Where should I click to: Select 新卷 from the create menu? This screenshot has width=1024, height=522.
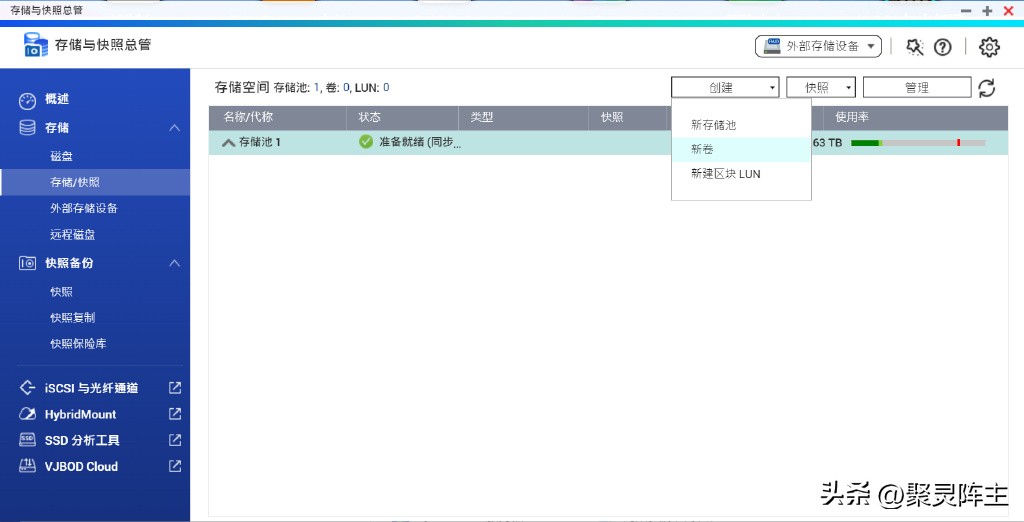pyautogui.click(x=741, y=150)
